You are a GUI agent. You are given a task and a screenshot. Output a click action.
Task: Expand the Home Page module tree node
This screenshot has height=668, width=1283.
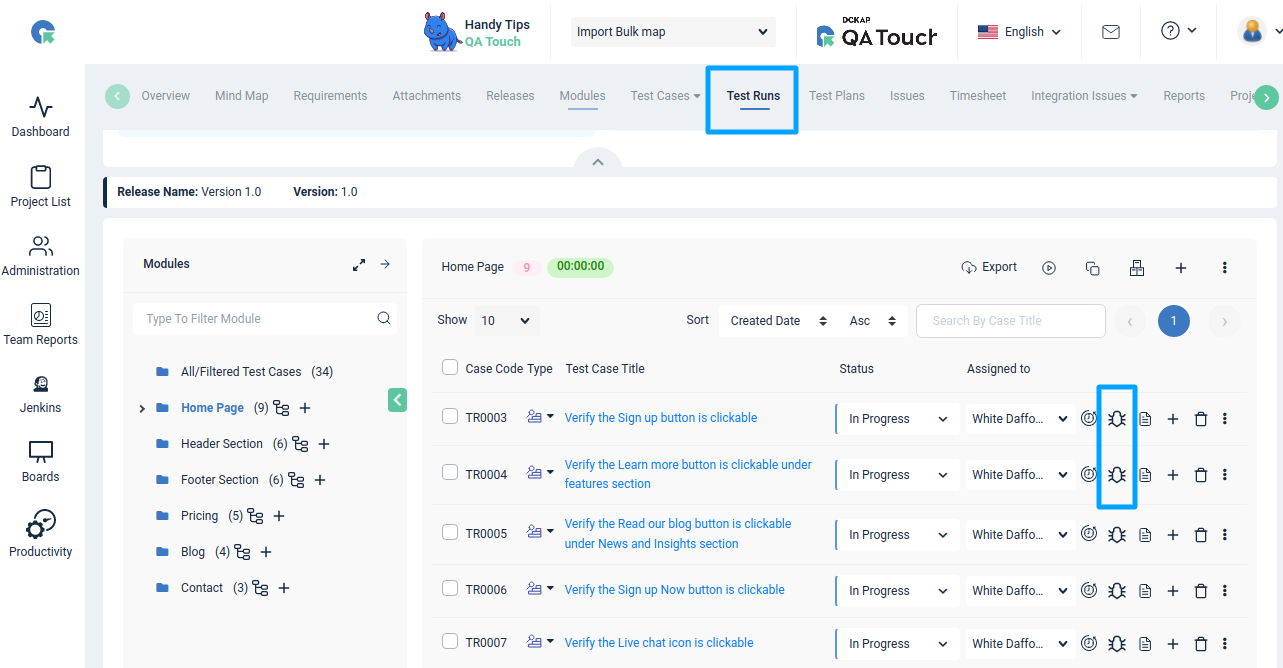[x=141, y=408]
